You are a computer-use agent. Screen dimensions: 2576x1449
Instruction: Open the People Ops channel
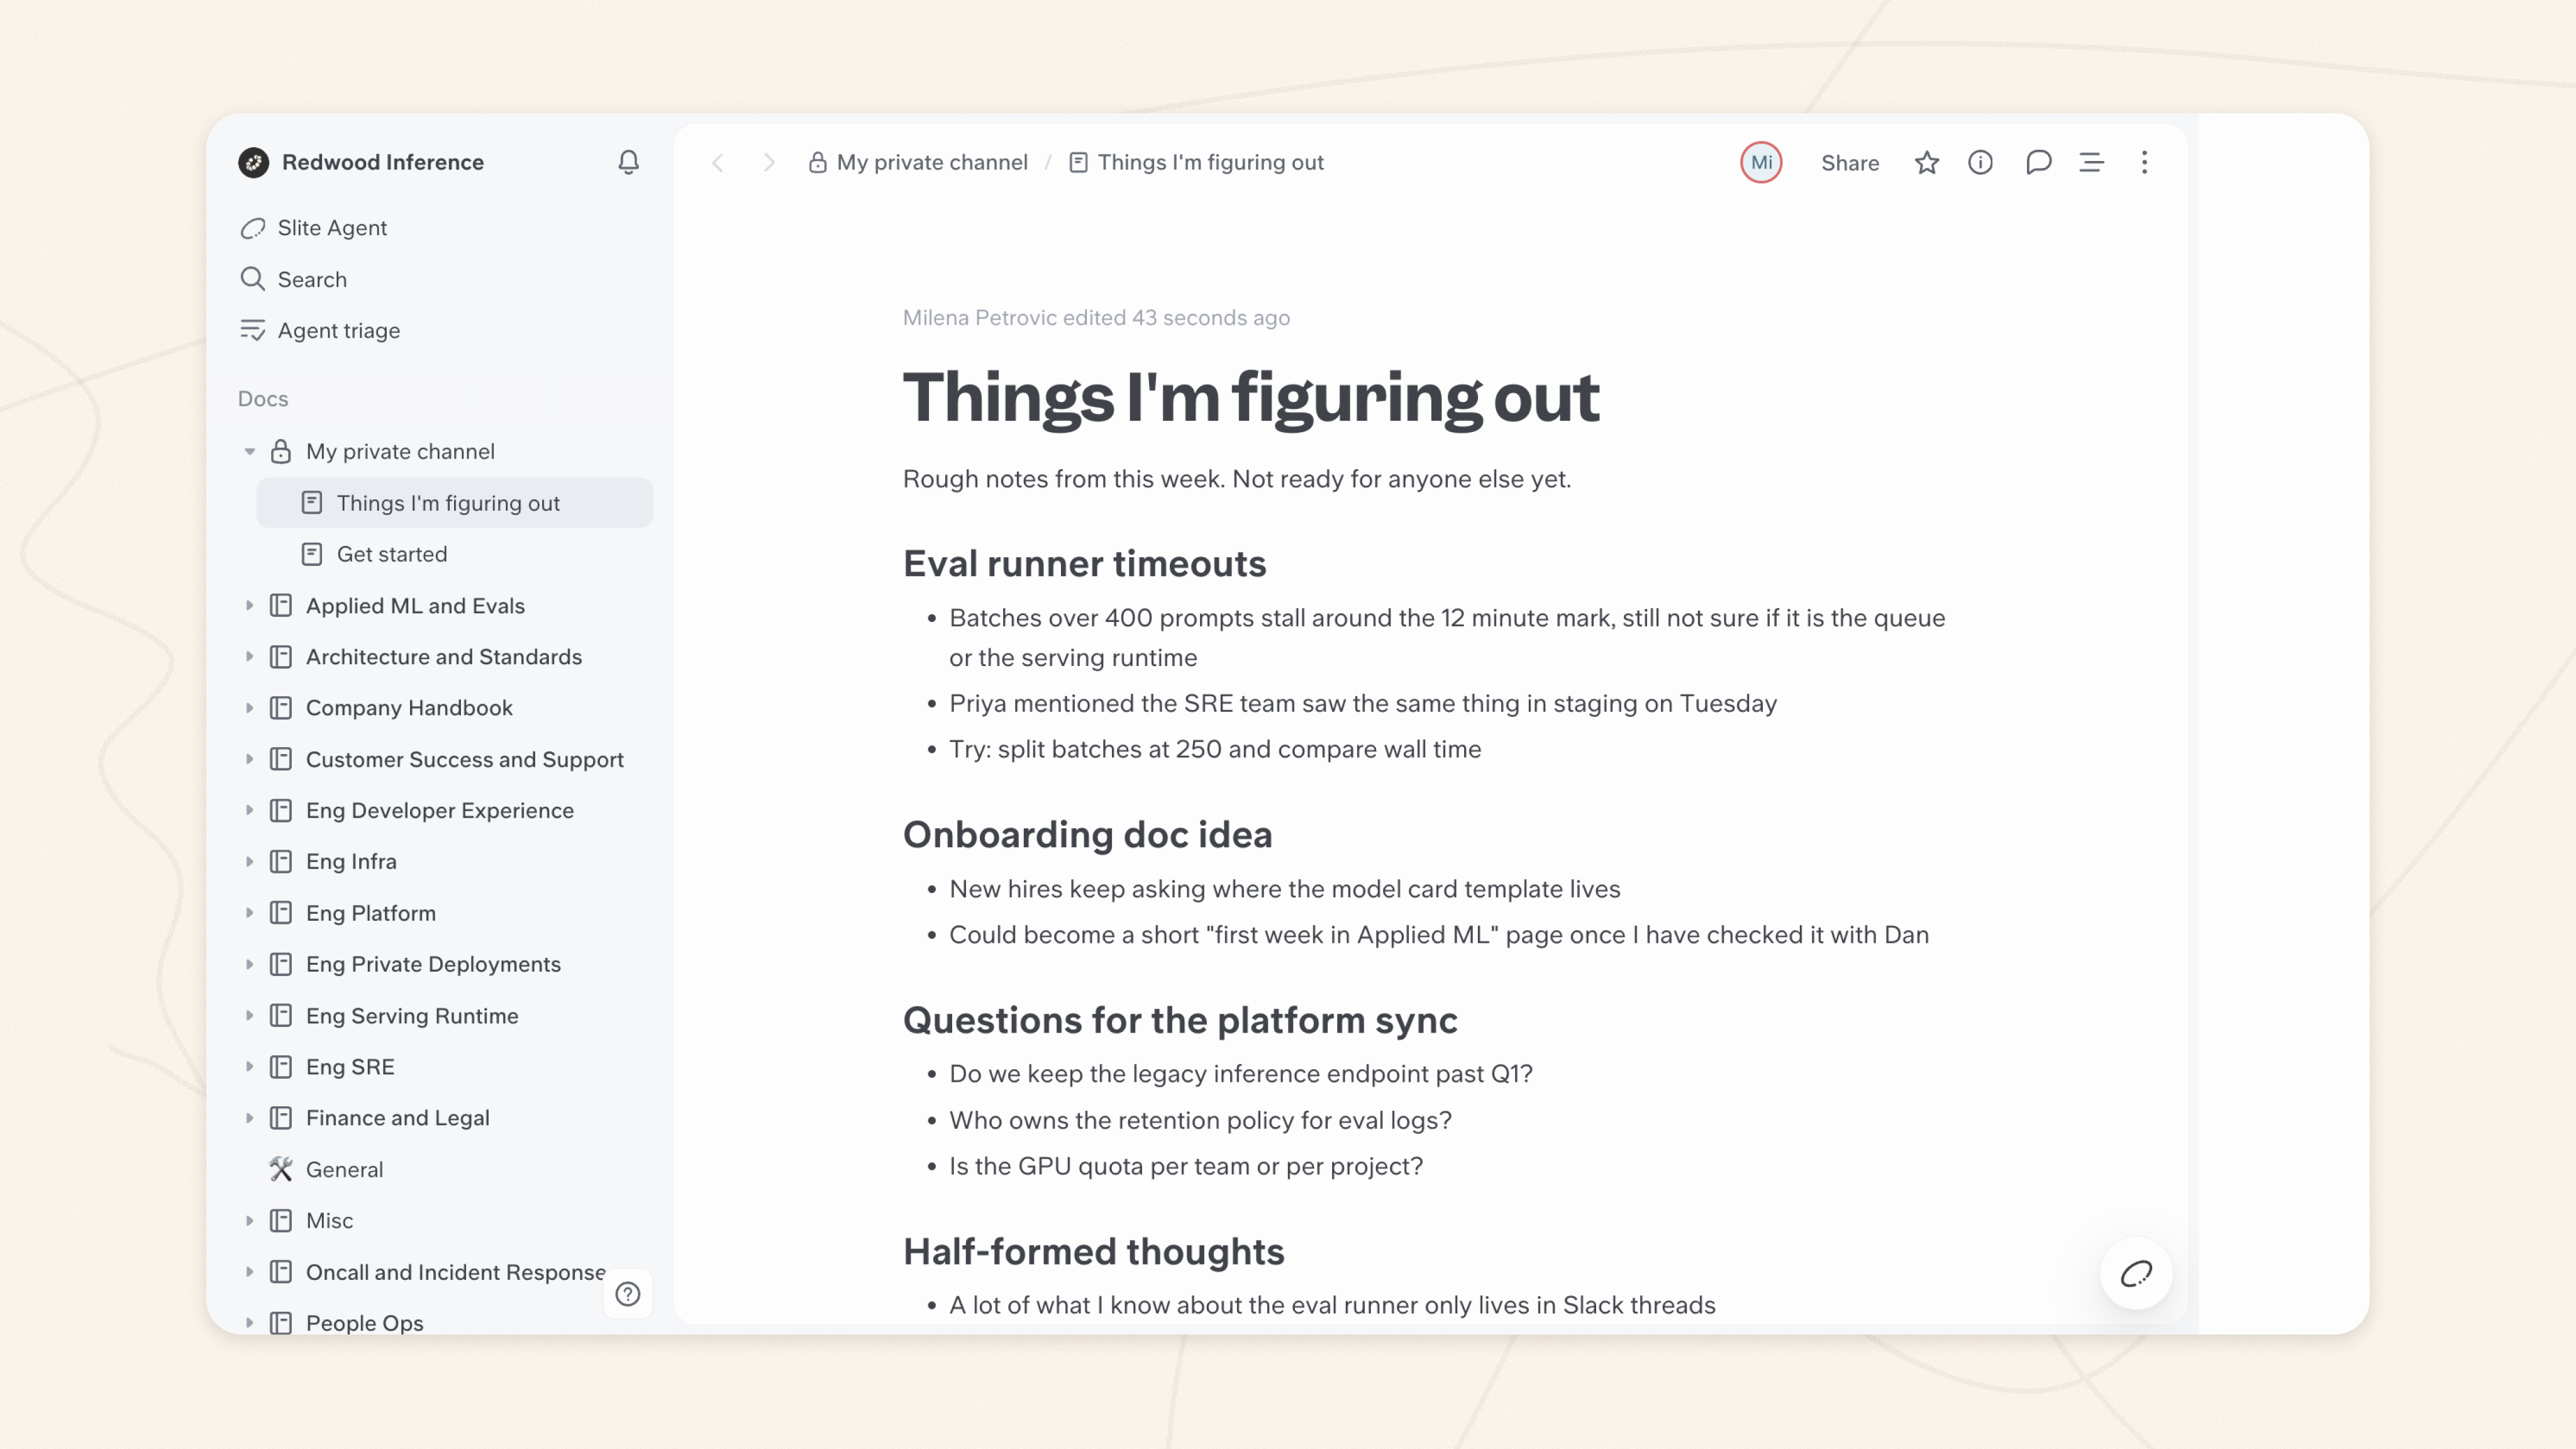[364, 1322]
